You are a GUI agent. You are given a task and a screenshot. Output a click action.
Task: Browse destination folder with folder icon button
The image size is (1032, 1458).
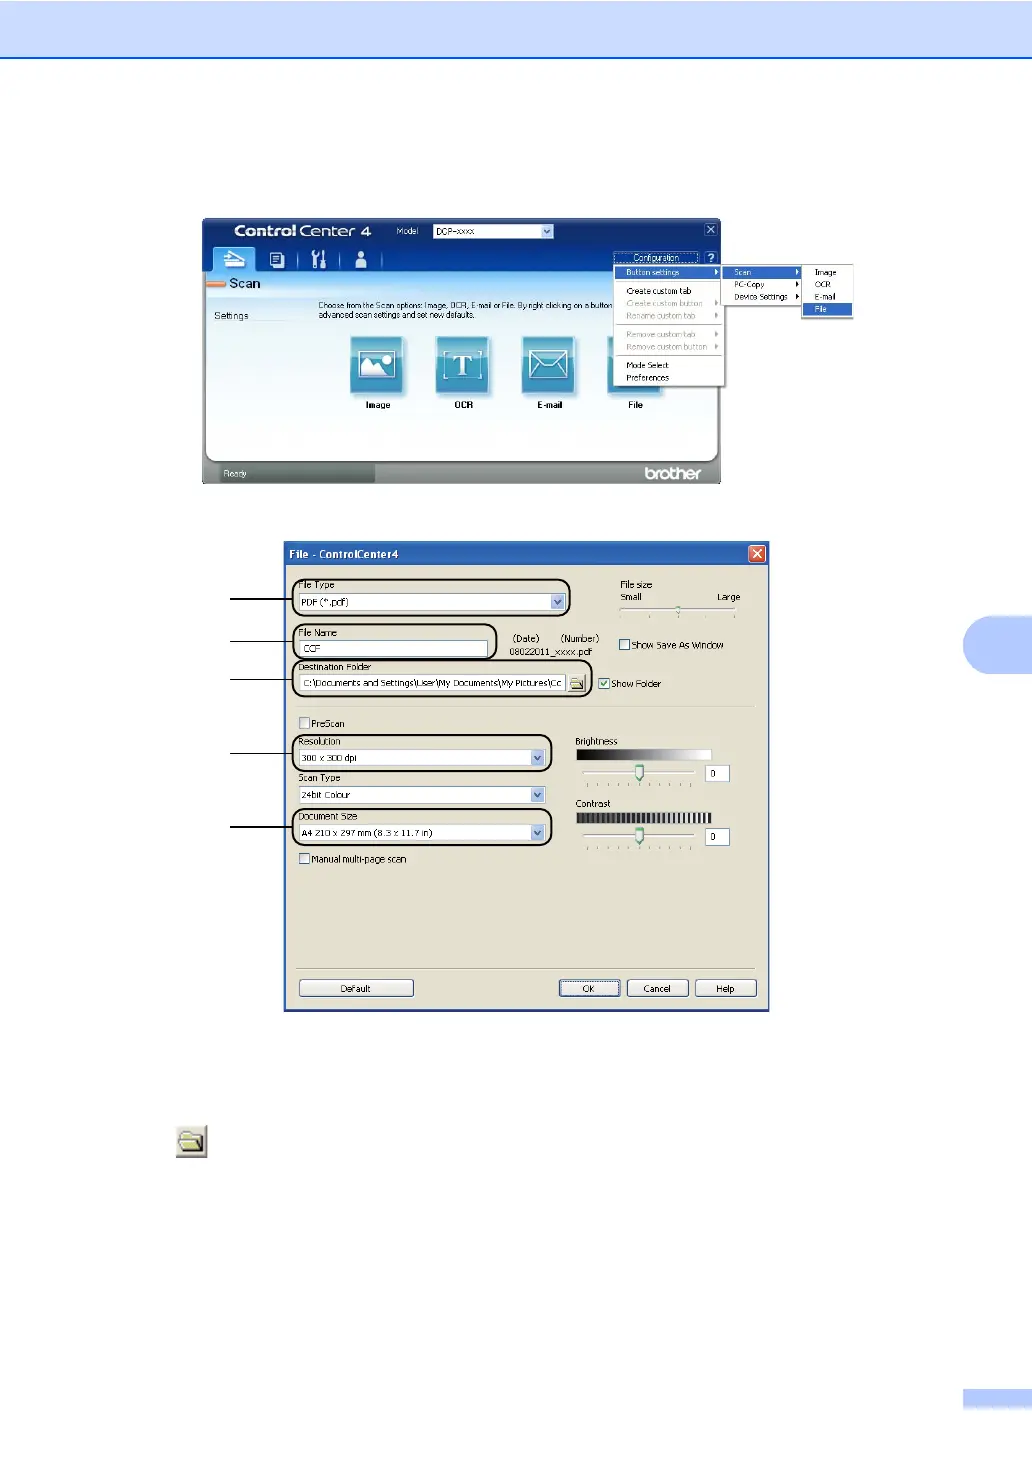[x=577, y=683]
